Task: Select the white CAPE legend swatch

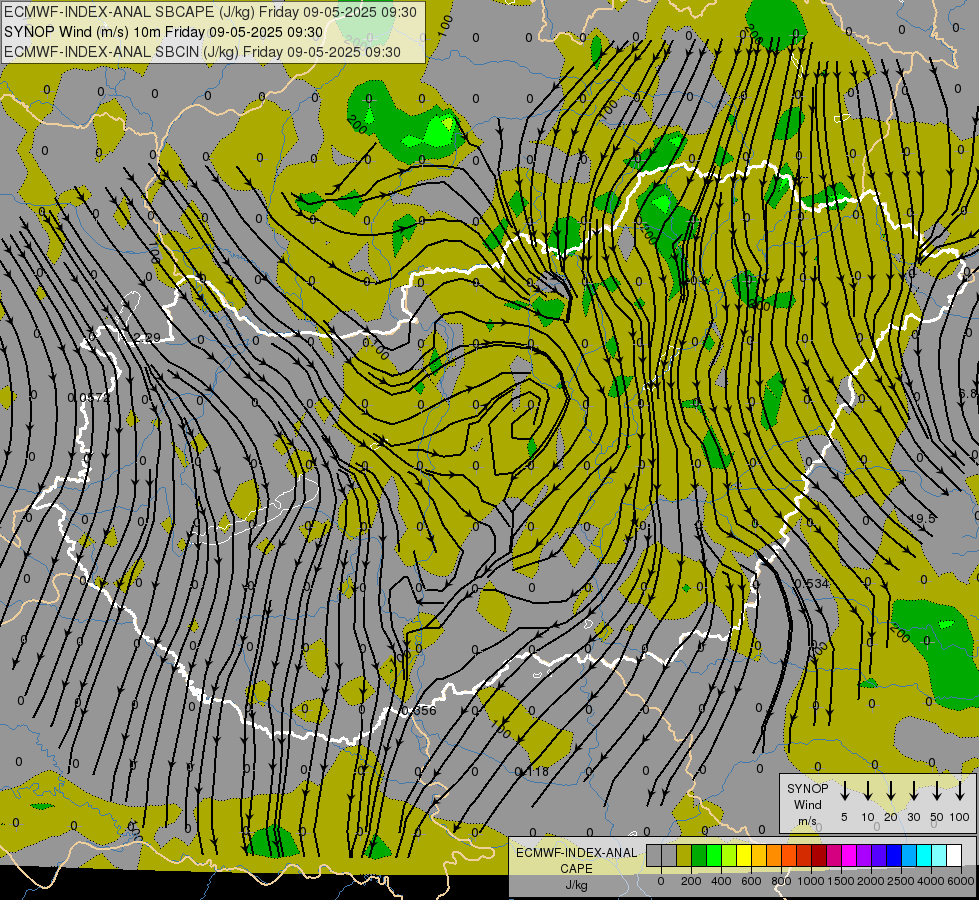Action: pyautogui.click(x=955, y=855)
